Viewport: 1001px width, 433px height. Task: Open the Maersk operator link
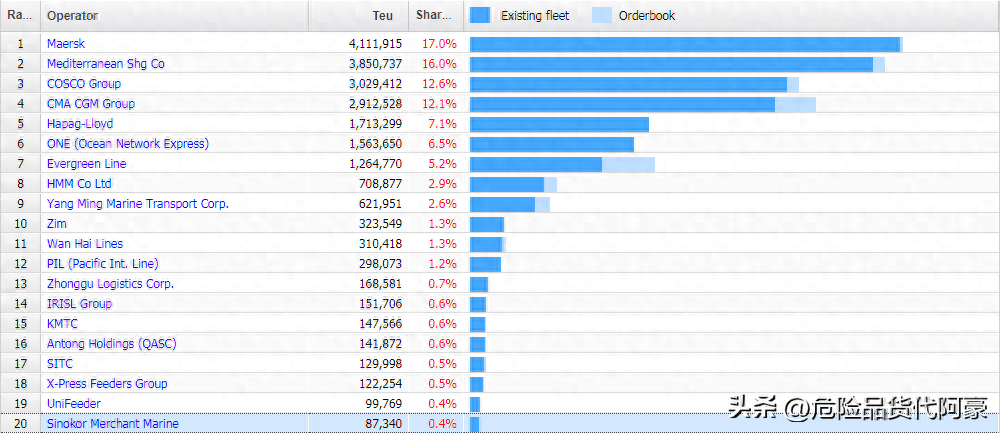66,44
